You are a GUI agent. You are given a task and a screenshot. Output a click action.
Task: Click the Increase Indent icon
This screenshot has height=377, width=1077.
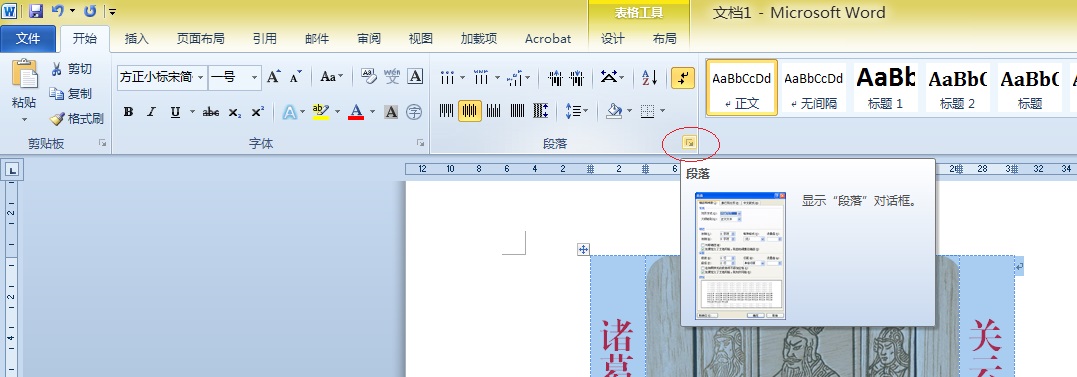pos(576,78)
